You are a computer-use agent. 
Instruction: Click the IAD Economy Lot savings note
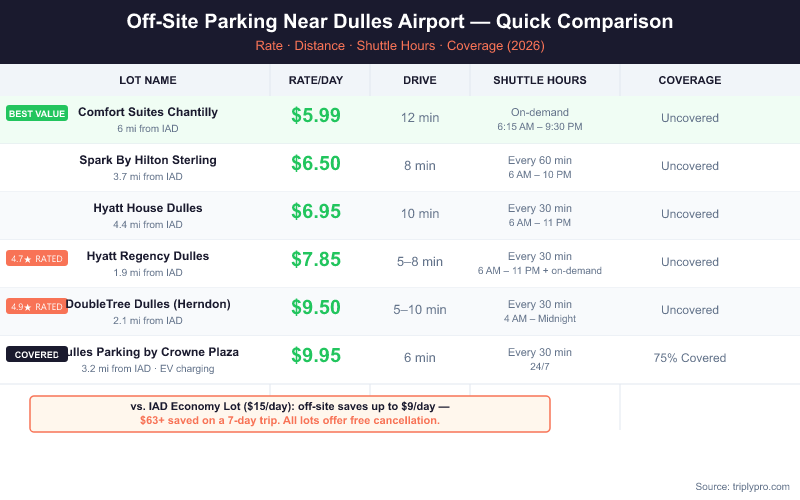tap(290, 413)
